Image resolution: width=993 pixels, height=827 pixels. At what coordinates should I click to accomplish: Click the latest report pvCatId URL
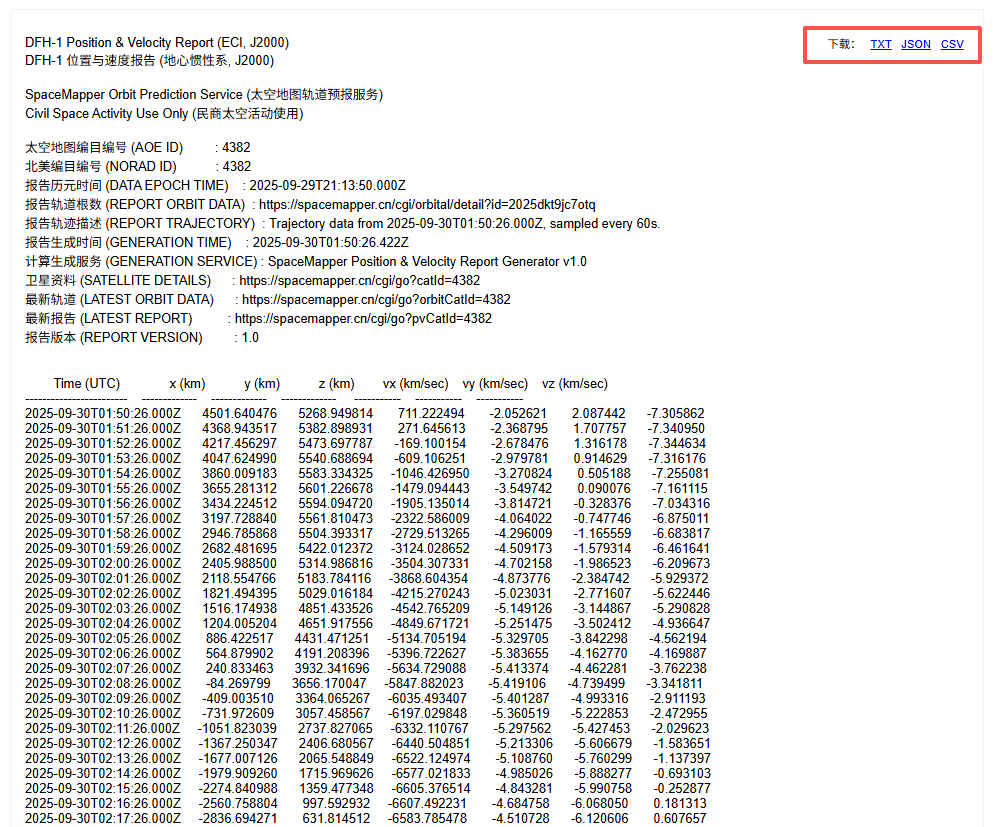coord(363,318)
